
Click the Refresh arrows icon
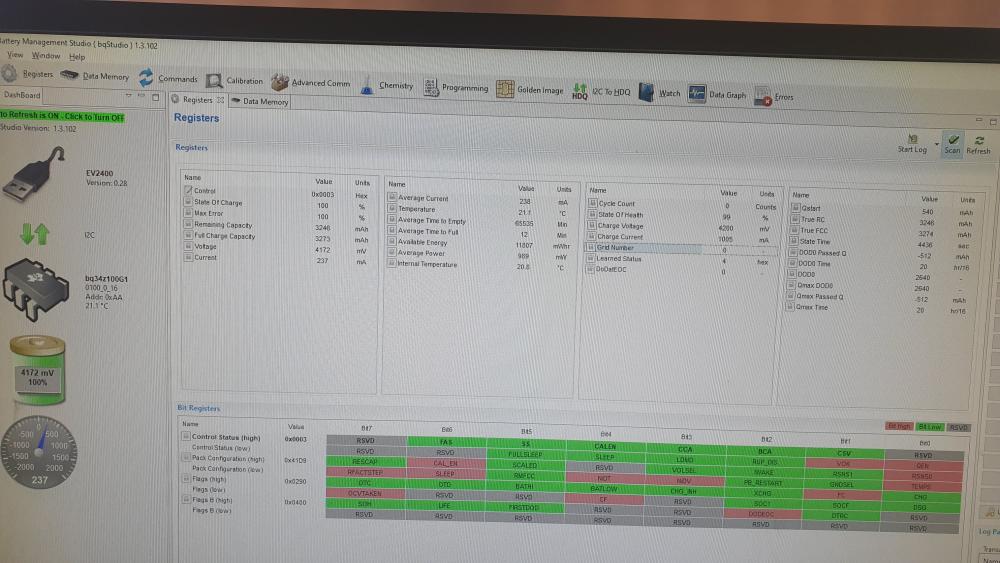click(x=979, y=140)
